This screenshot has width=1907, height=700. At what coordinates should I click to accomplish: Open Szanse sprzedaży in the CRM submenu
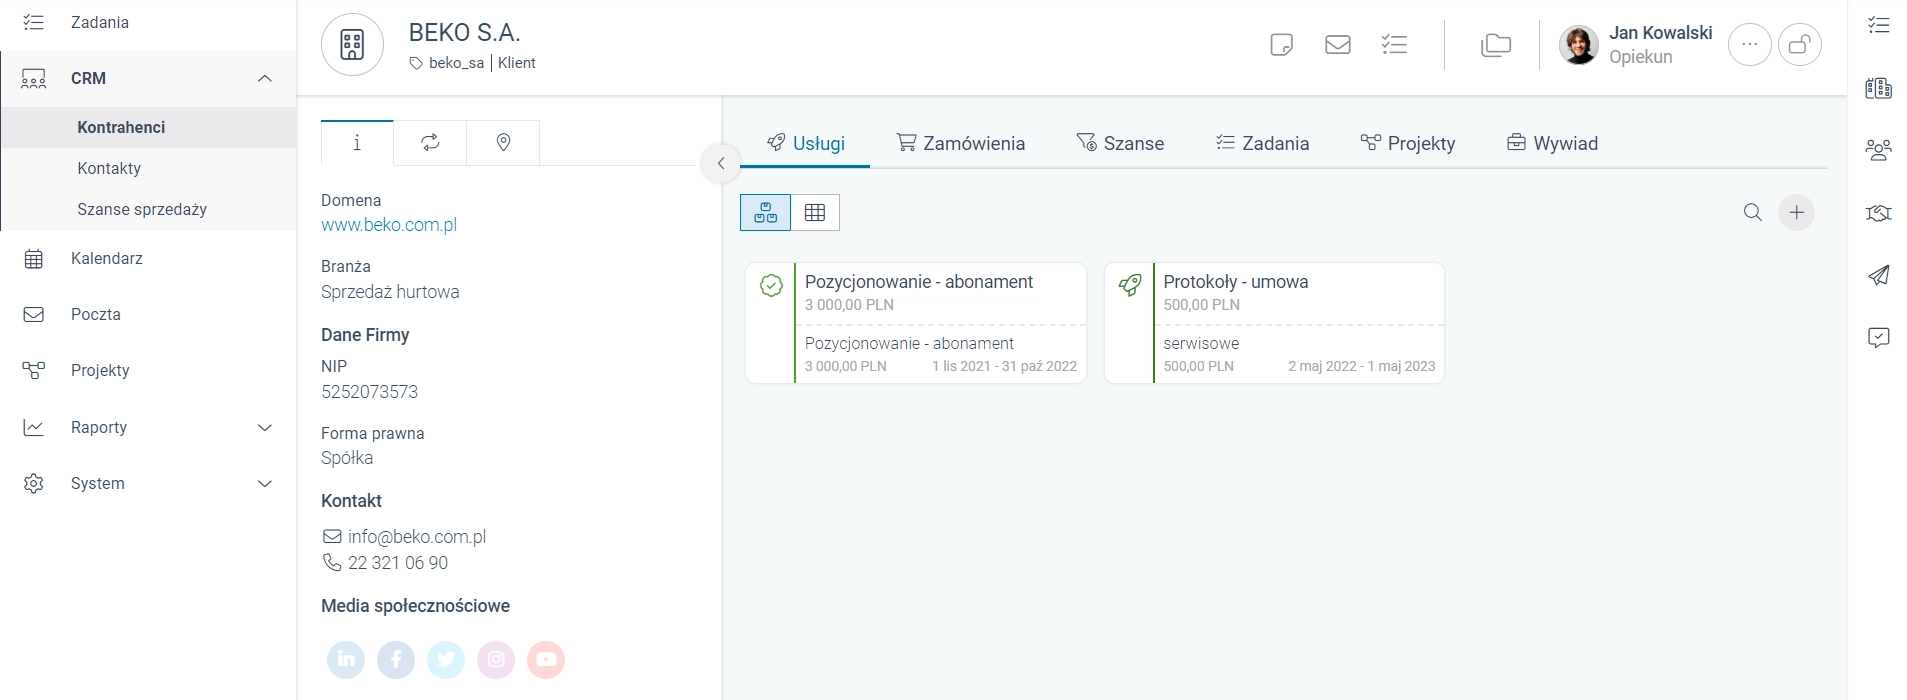148,209
